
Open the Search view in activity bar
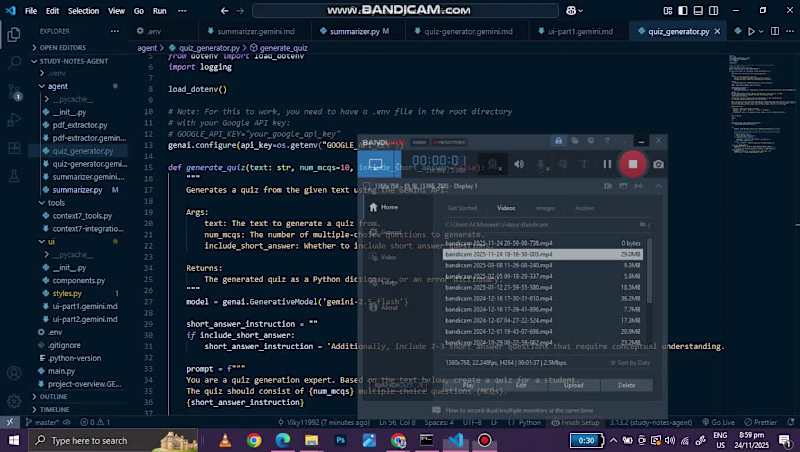click(x=14, y=62)
